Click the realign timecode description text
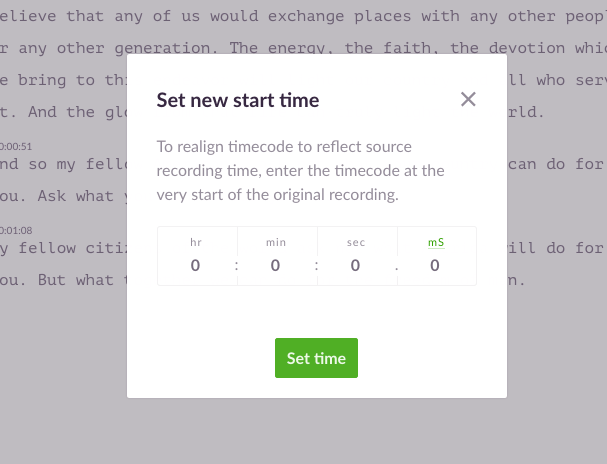This screenshot has width=607, height=464. 300,171
